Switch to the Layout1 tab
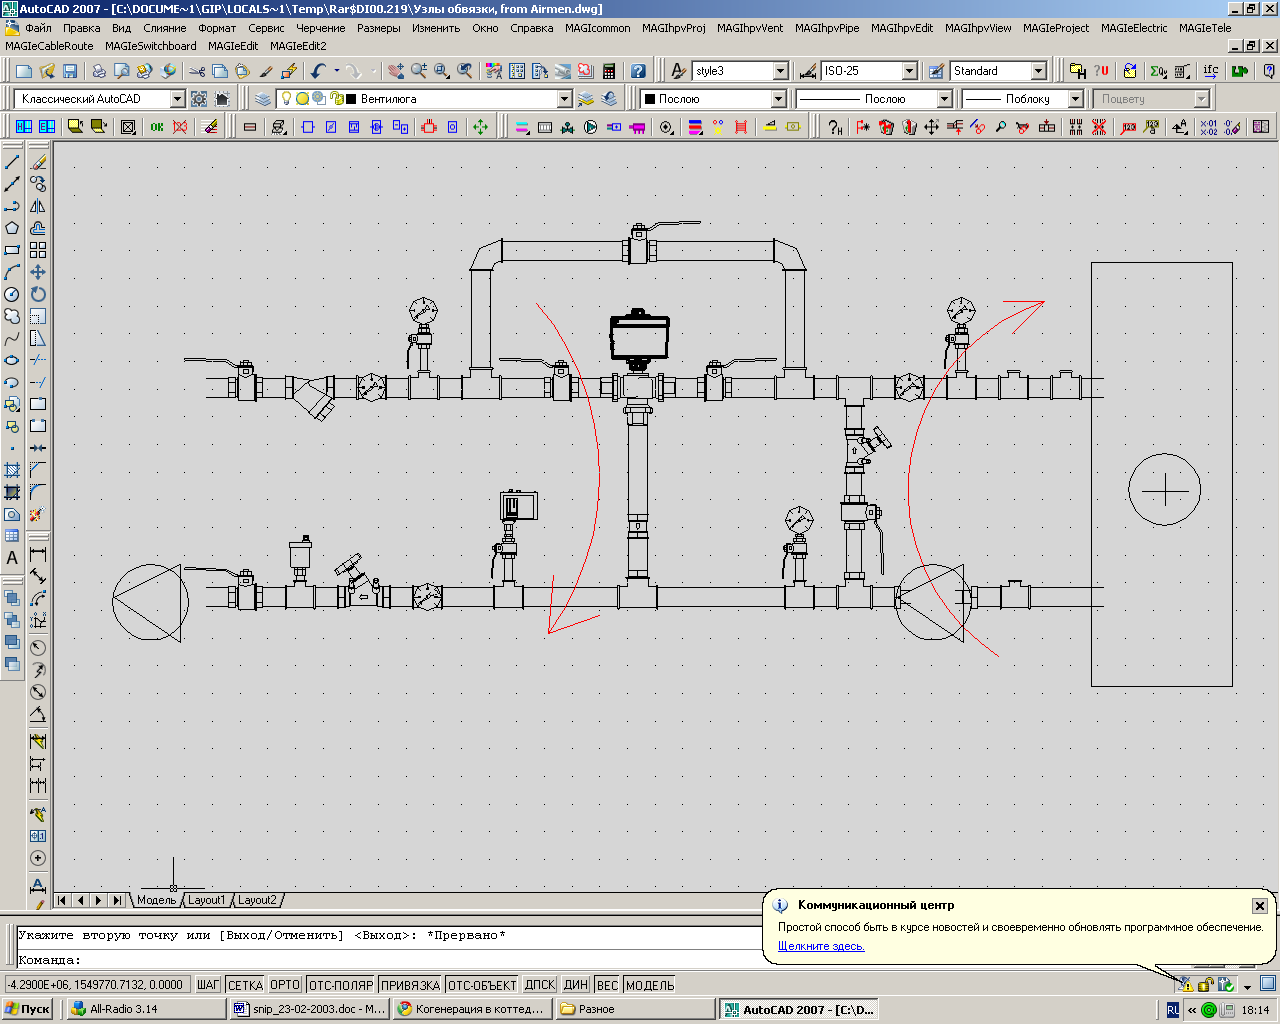 [x=207, y=900]
